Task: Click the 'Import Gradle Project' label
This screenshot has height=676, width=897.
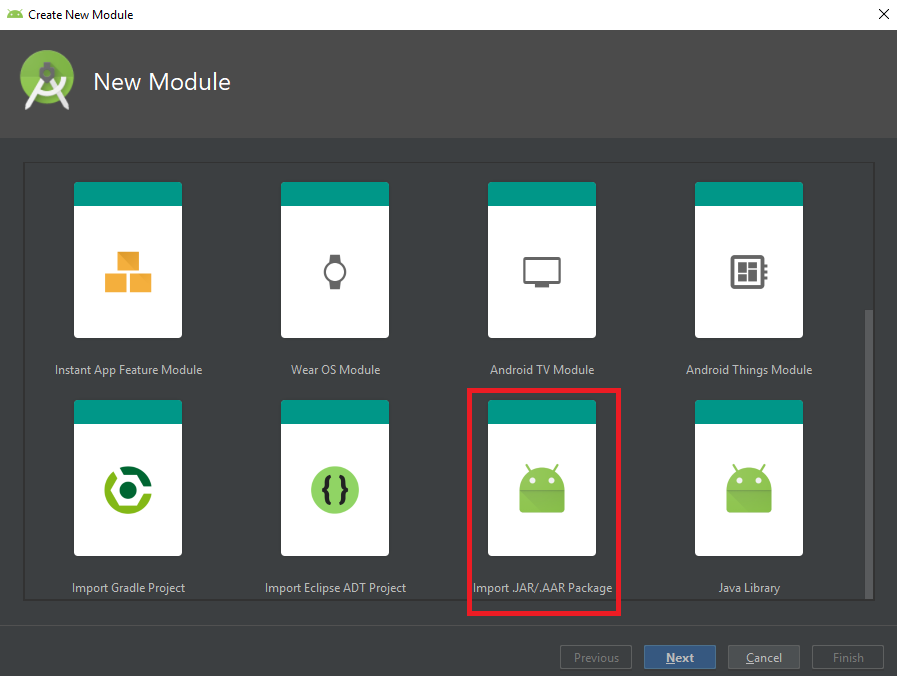Action: pos(129,588)
